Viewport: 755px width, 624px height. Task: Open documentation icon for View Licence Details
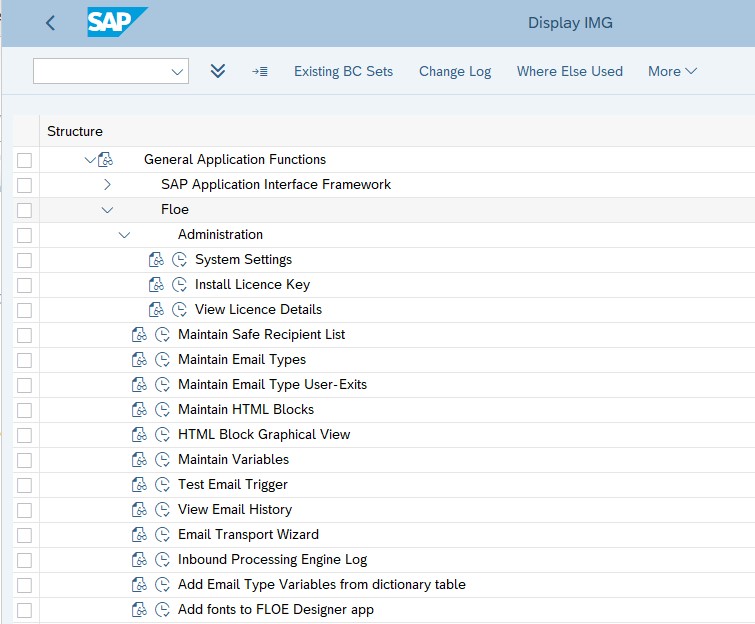pos(156,310)
